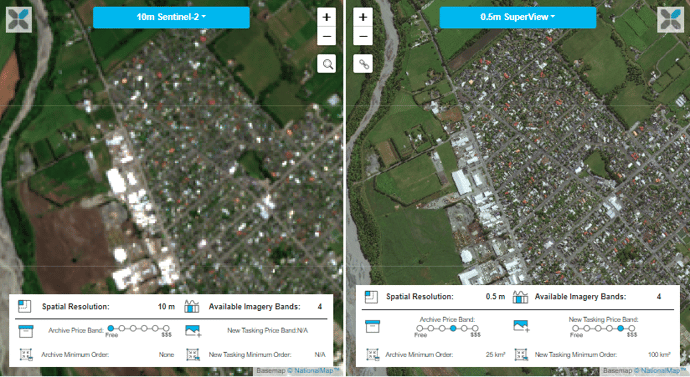Select the $$$ archive price dot for Sentinel-2
The image size is (690, 377).
coord(166,328)
